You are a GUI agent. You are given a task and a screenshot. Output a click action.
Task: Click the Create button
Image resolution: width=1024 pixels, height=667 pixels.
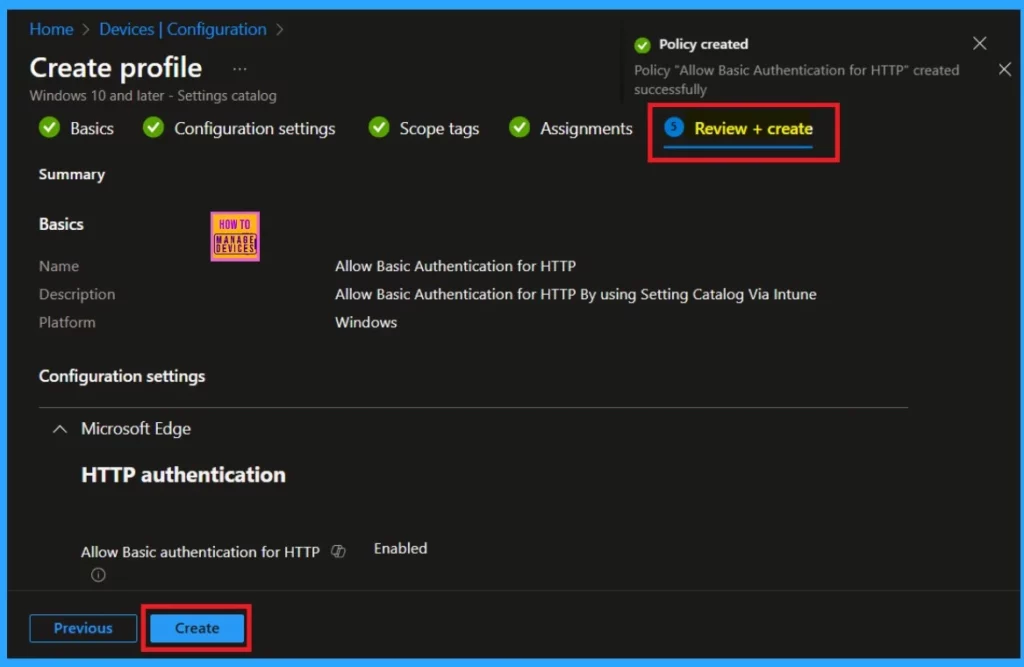coord(197,628)
